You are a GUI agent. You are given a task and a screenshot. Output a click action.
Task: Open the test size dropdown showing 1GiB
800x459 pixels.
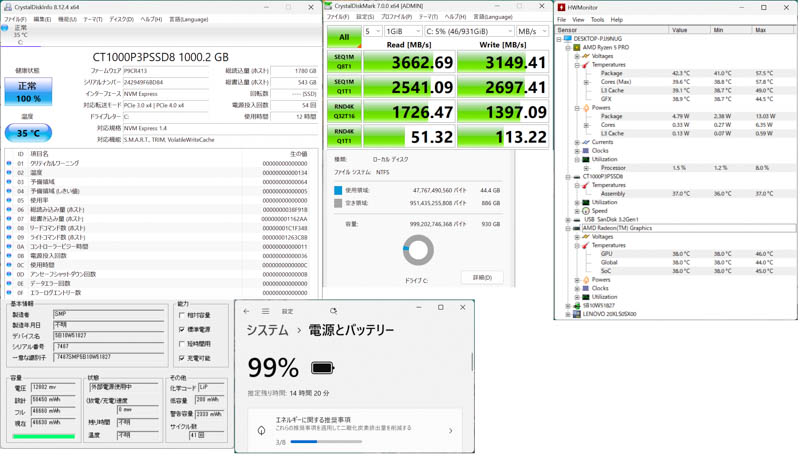[x=403, y=31]
